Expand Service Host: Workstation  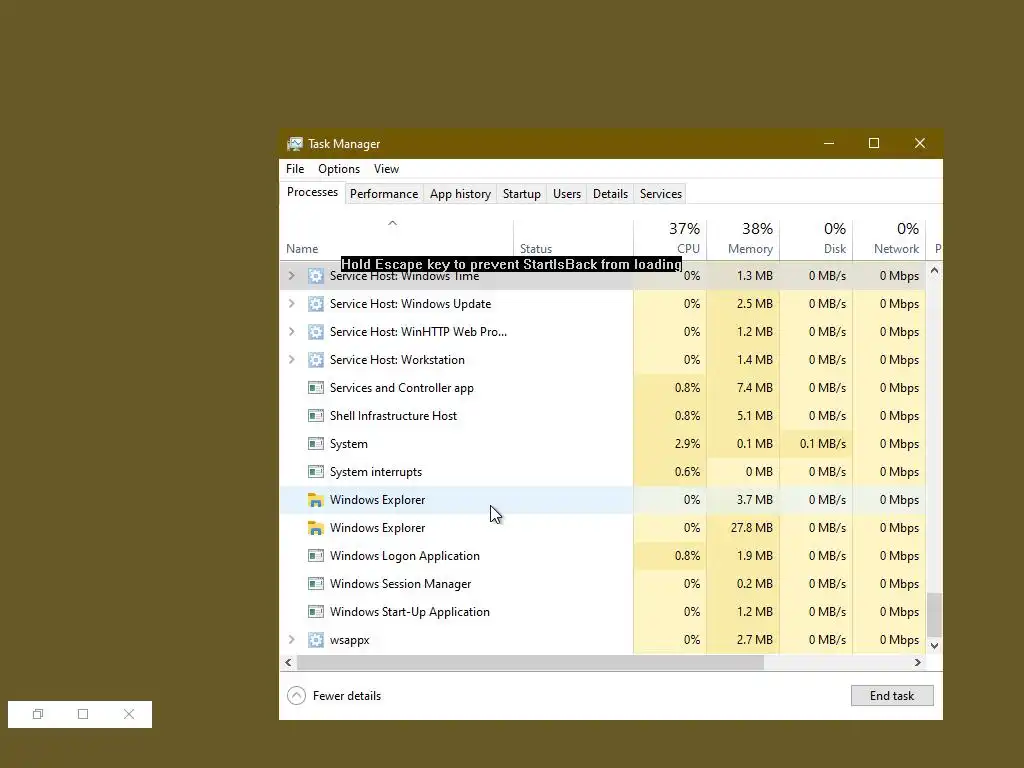(292, 360)
